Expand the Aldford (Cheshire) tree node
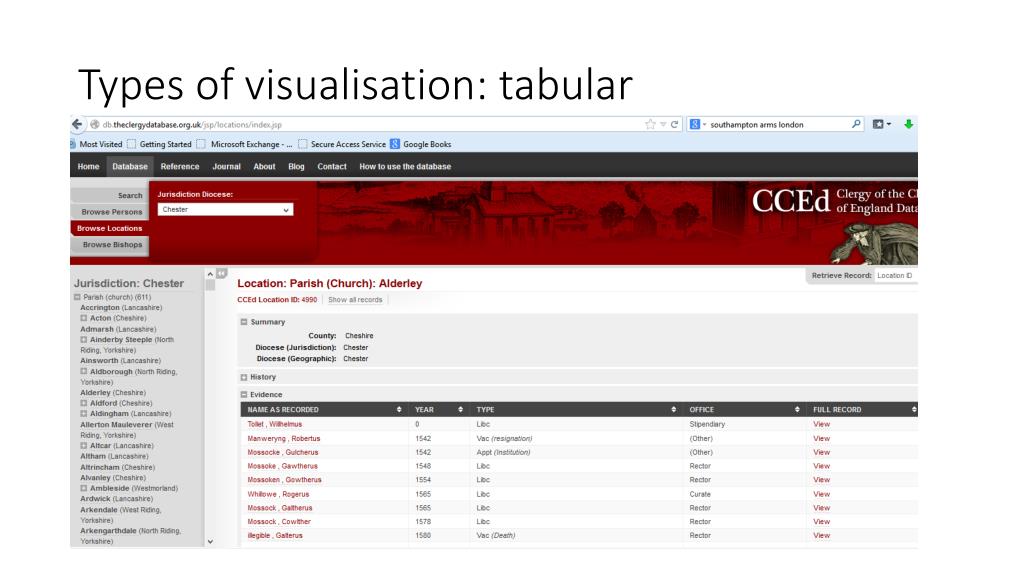Image resolution: width=1024 pixels, height=576 pixels. click(x=84, y=403)
